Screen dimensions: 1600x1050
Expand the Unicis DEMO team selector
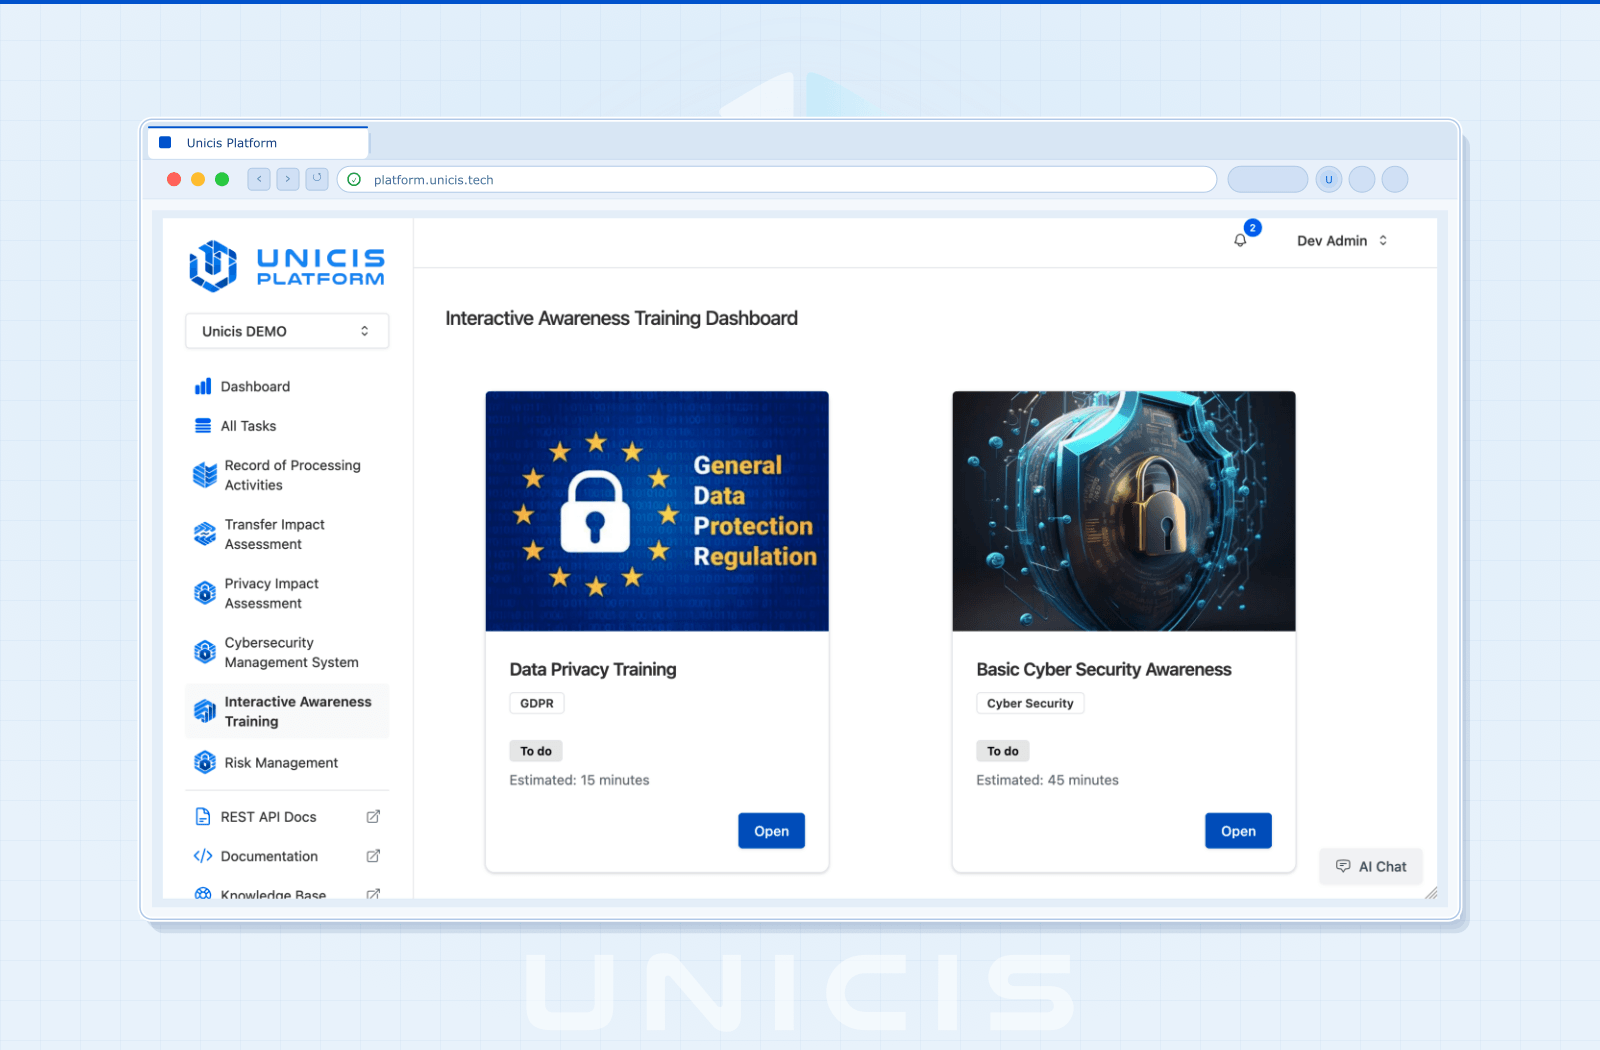tap(287, 331)
